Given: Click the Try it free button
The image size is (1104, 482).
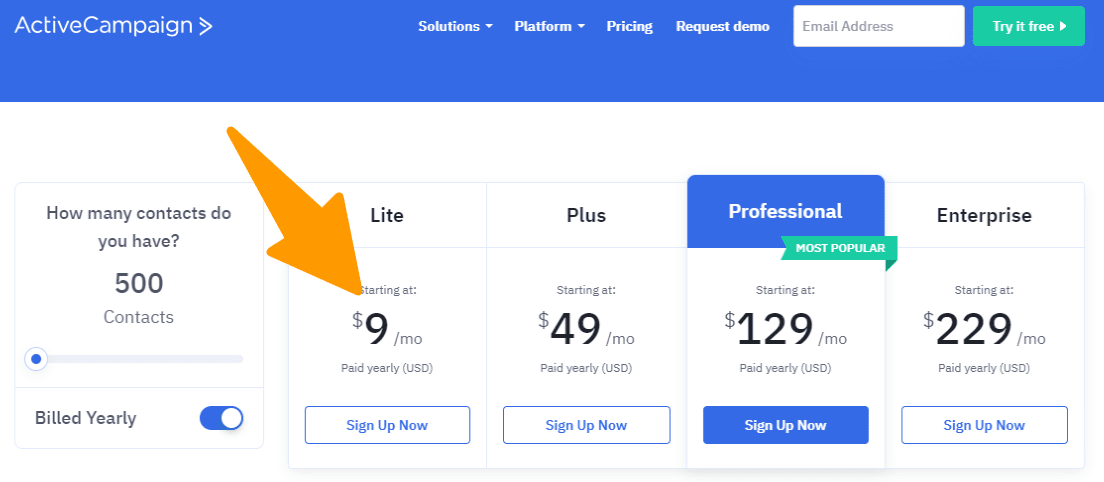Looking at the screenshot, I should pos(1028,26).
